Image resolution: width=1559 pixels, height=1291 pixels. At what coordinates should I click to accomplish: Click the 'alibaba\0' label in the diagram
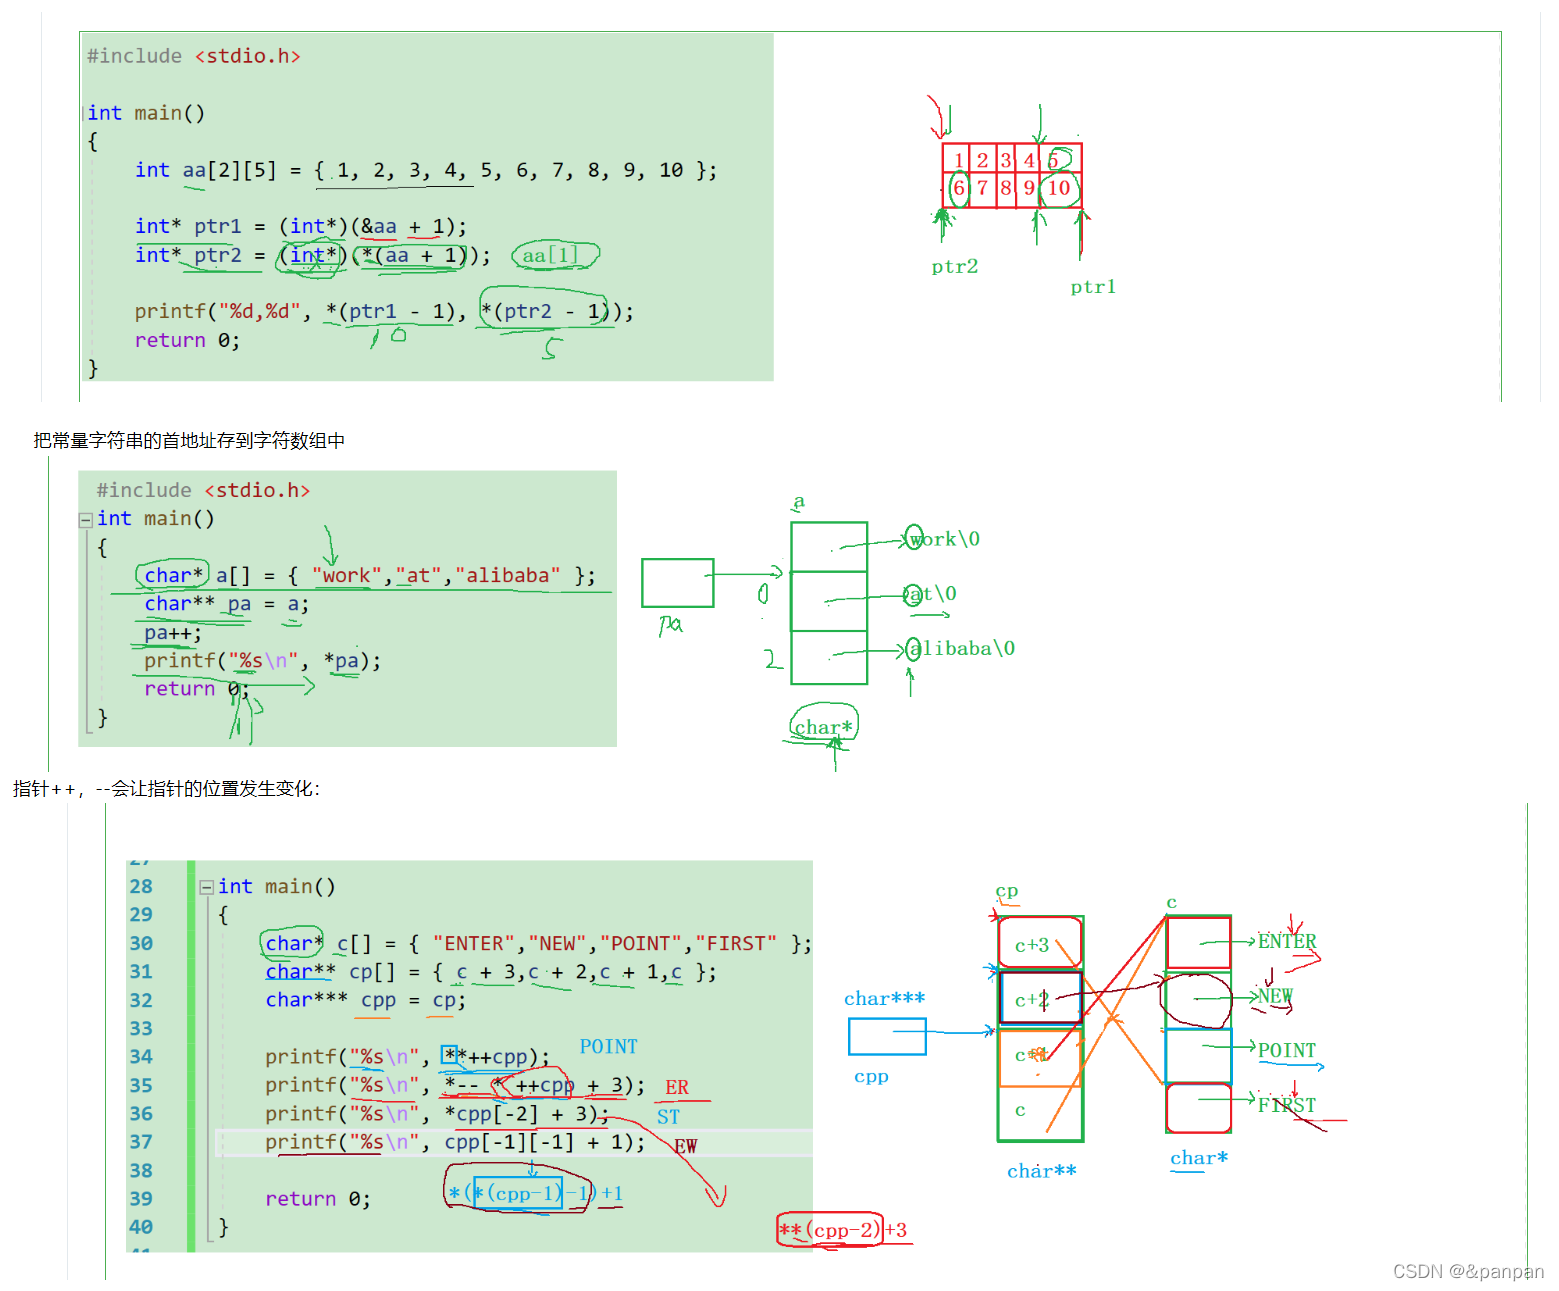pyautogui.click(x=962, y=649)
